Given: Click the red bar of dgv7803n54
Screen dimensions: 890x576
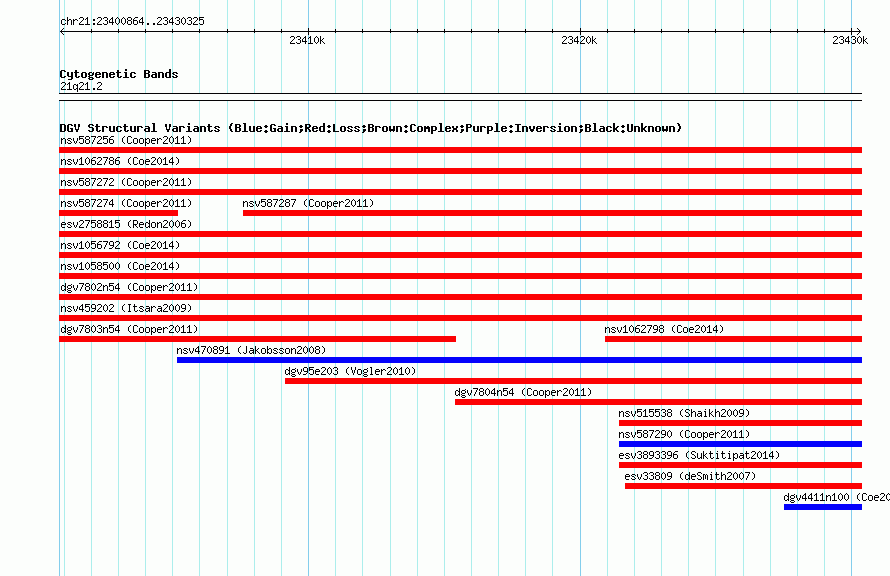Looking at the screenshot, I should [257, 339].
